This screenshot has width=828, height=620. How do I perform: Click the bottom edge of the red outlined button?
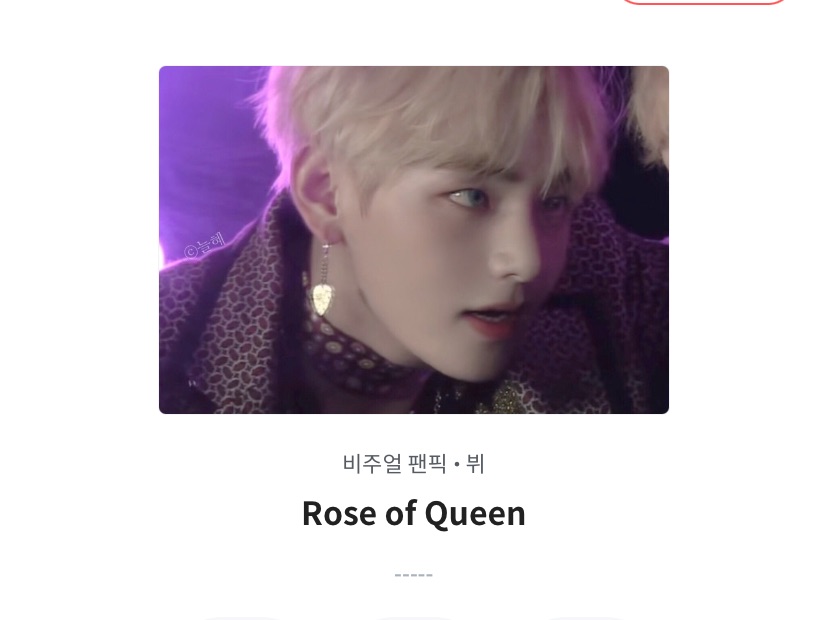coord(703,3)
